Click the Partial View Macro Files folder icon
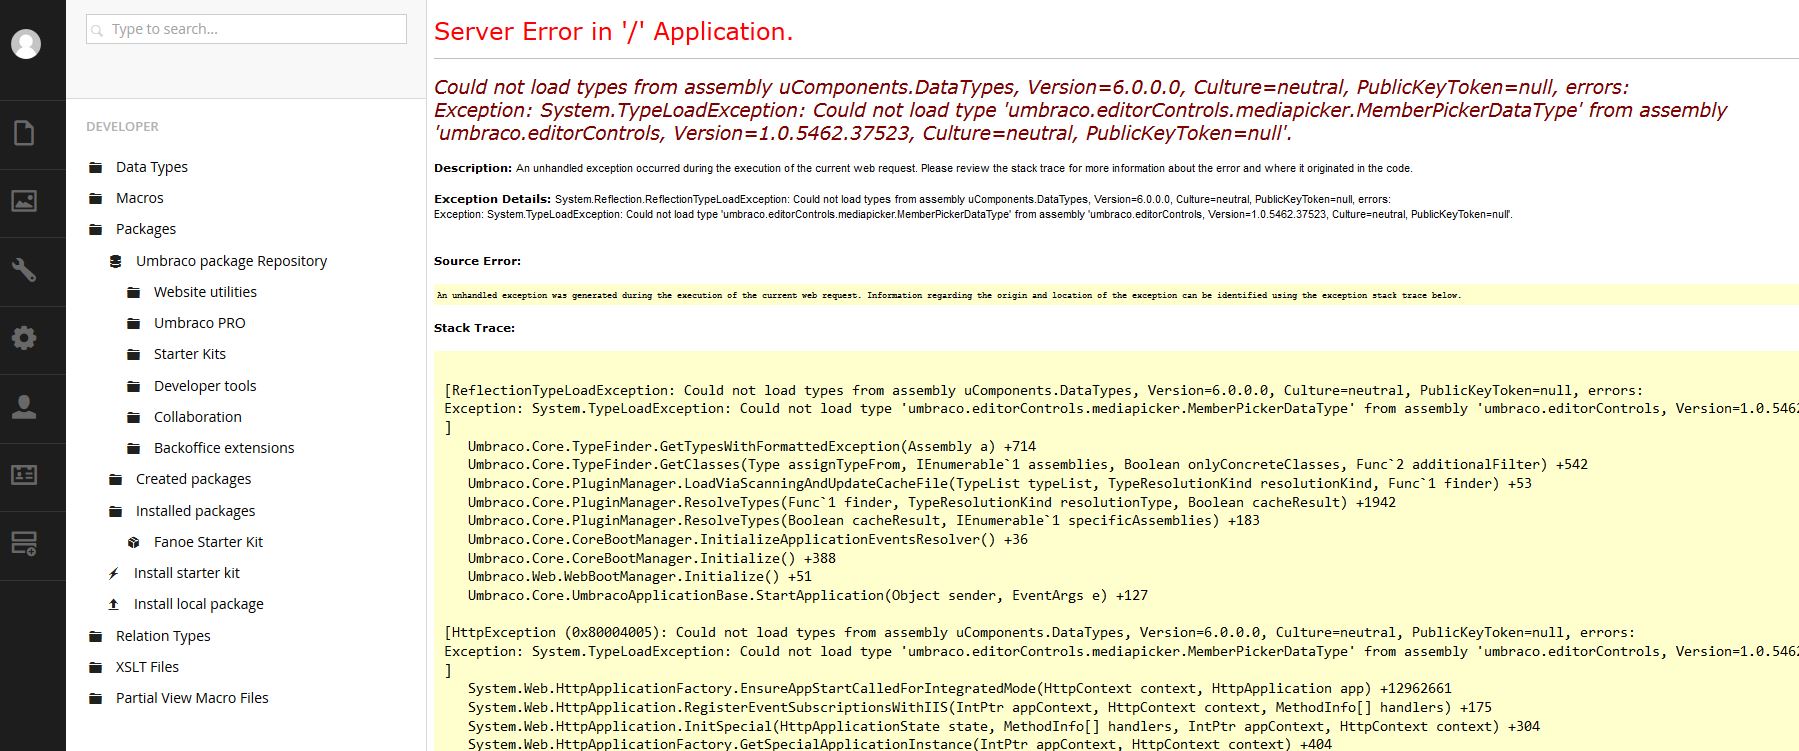 96,698
